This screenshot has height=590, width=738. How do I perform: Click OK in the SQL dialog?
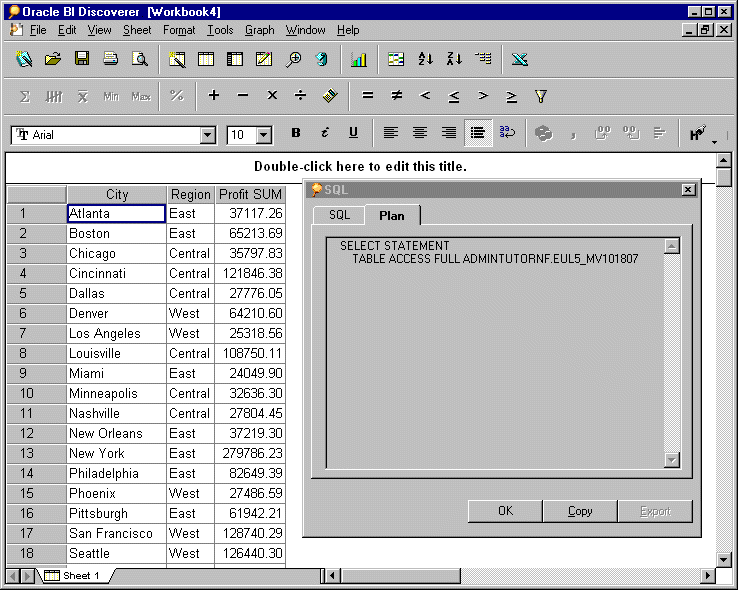click(505, 511)
